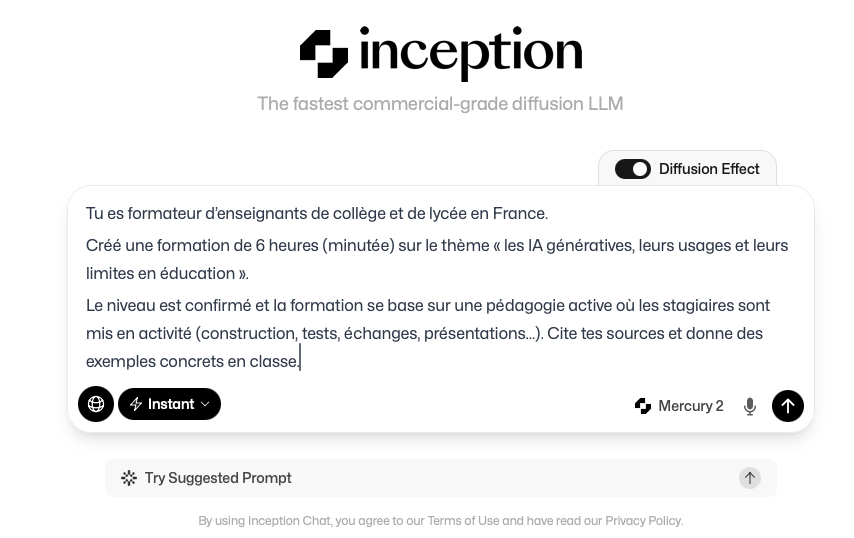Send the prompt with the arrow button

[788, 406]
